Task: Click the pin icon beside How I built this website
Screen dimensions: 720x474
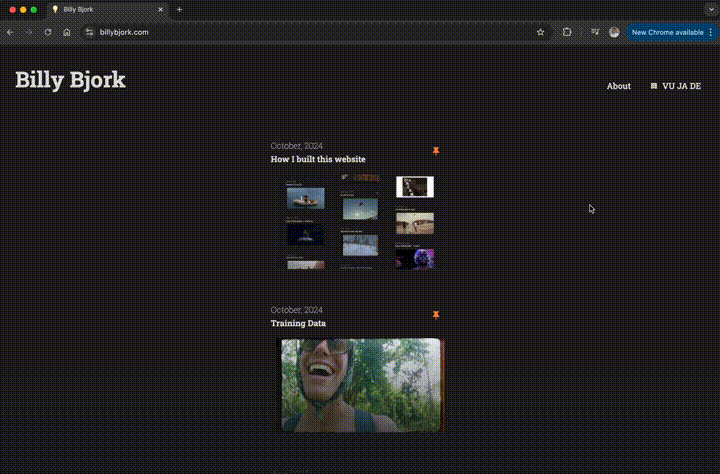Action: [436, 151]
